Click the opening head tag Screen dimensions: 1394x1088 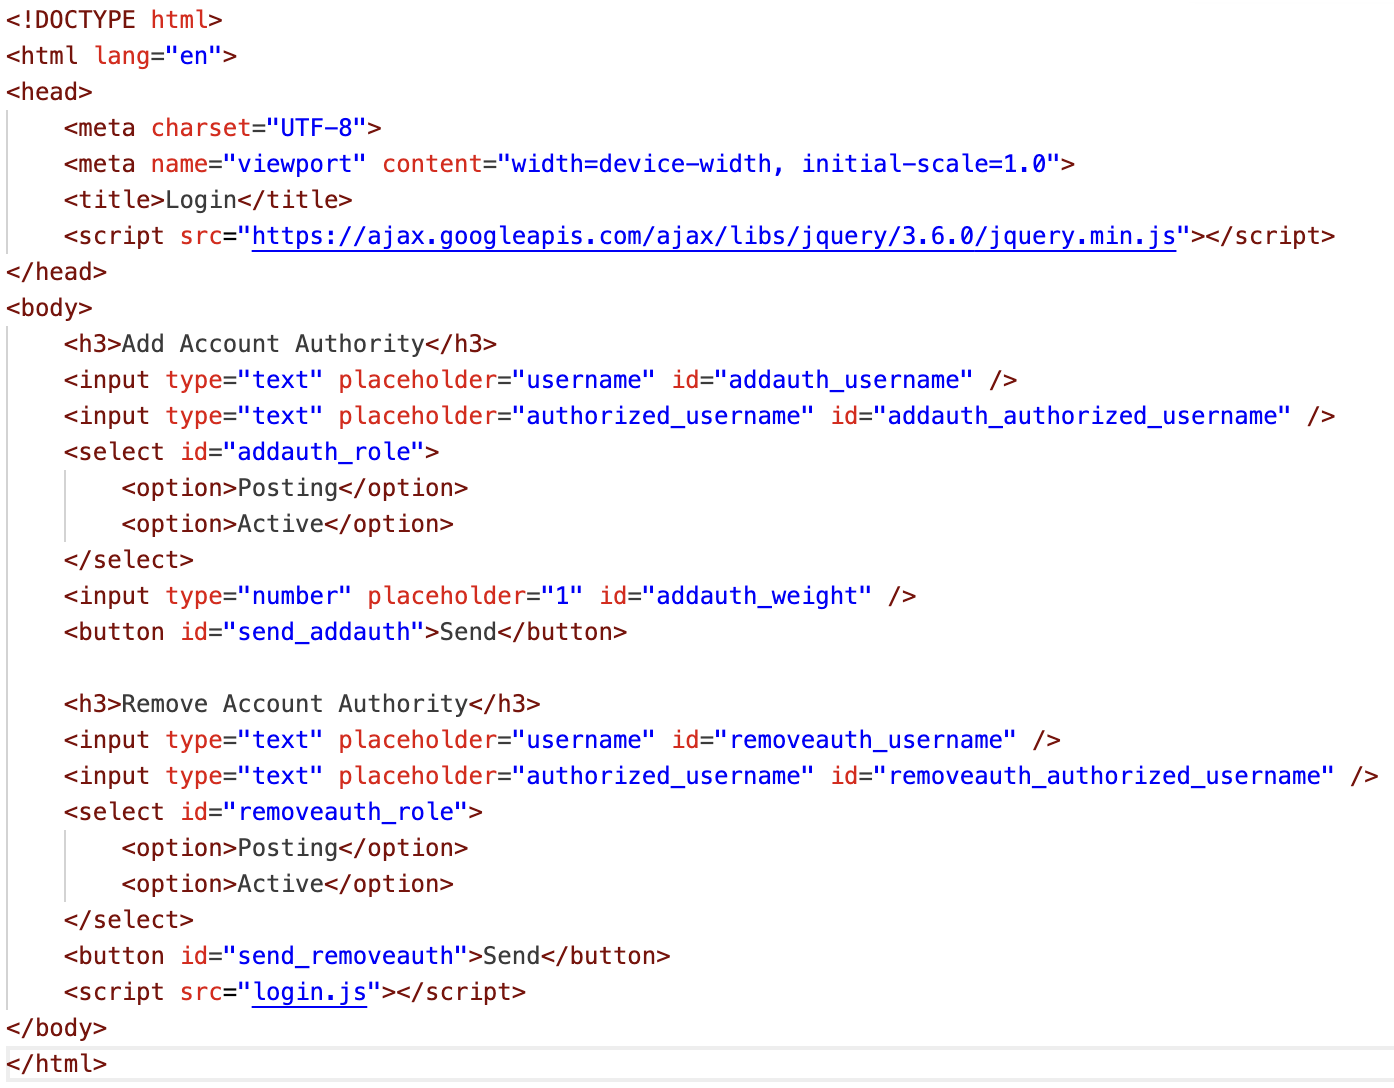pos(49,92)
